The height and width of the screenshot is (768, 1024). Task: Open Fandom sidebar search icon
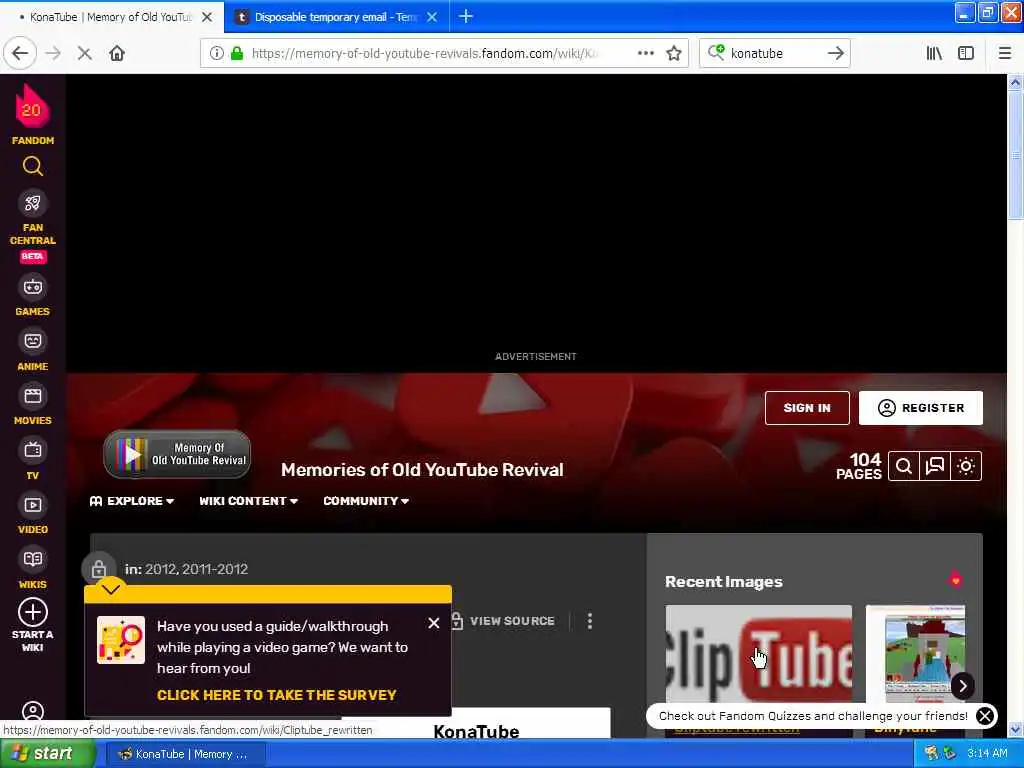coord(33,167)
